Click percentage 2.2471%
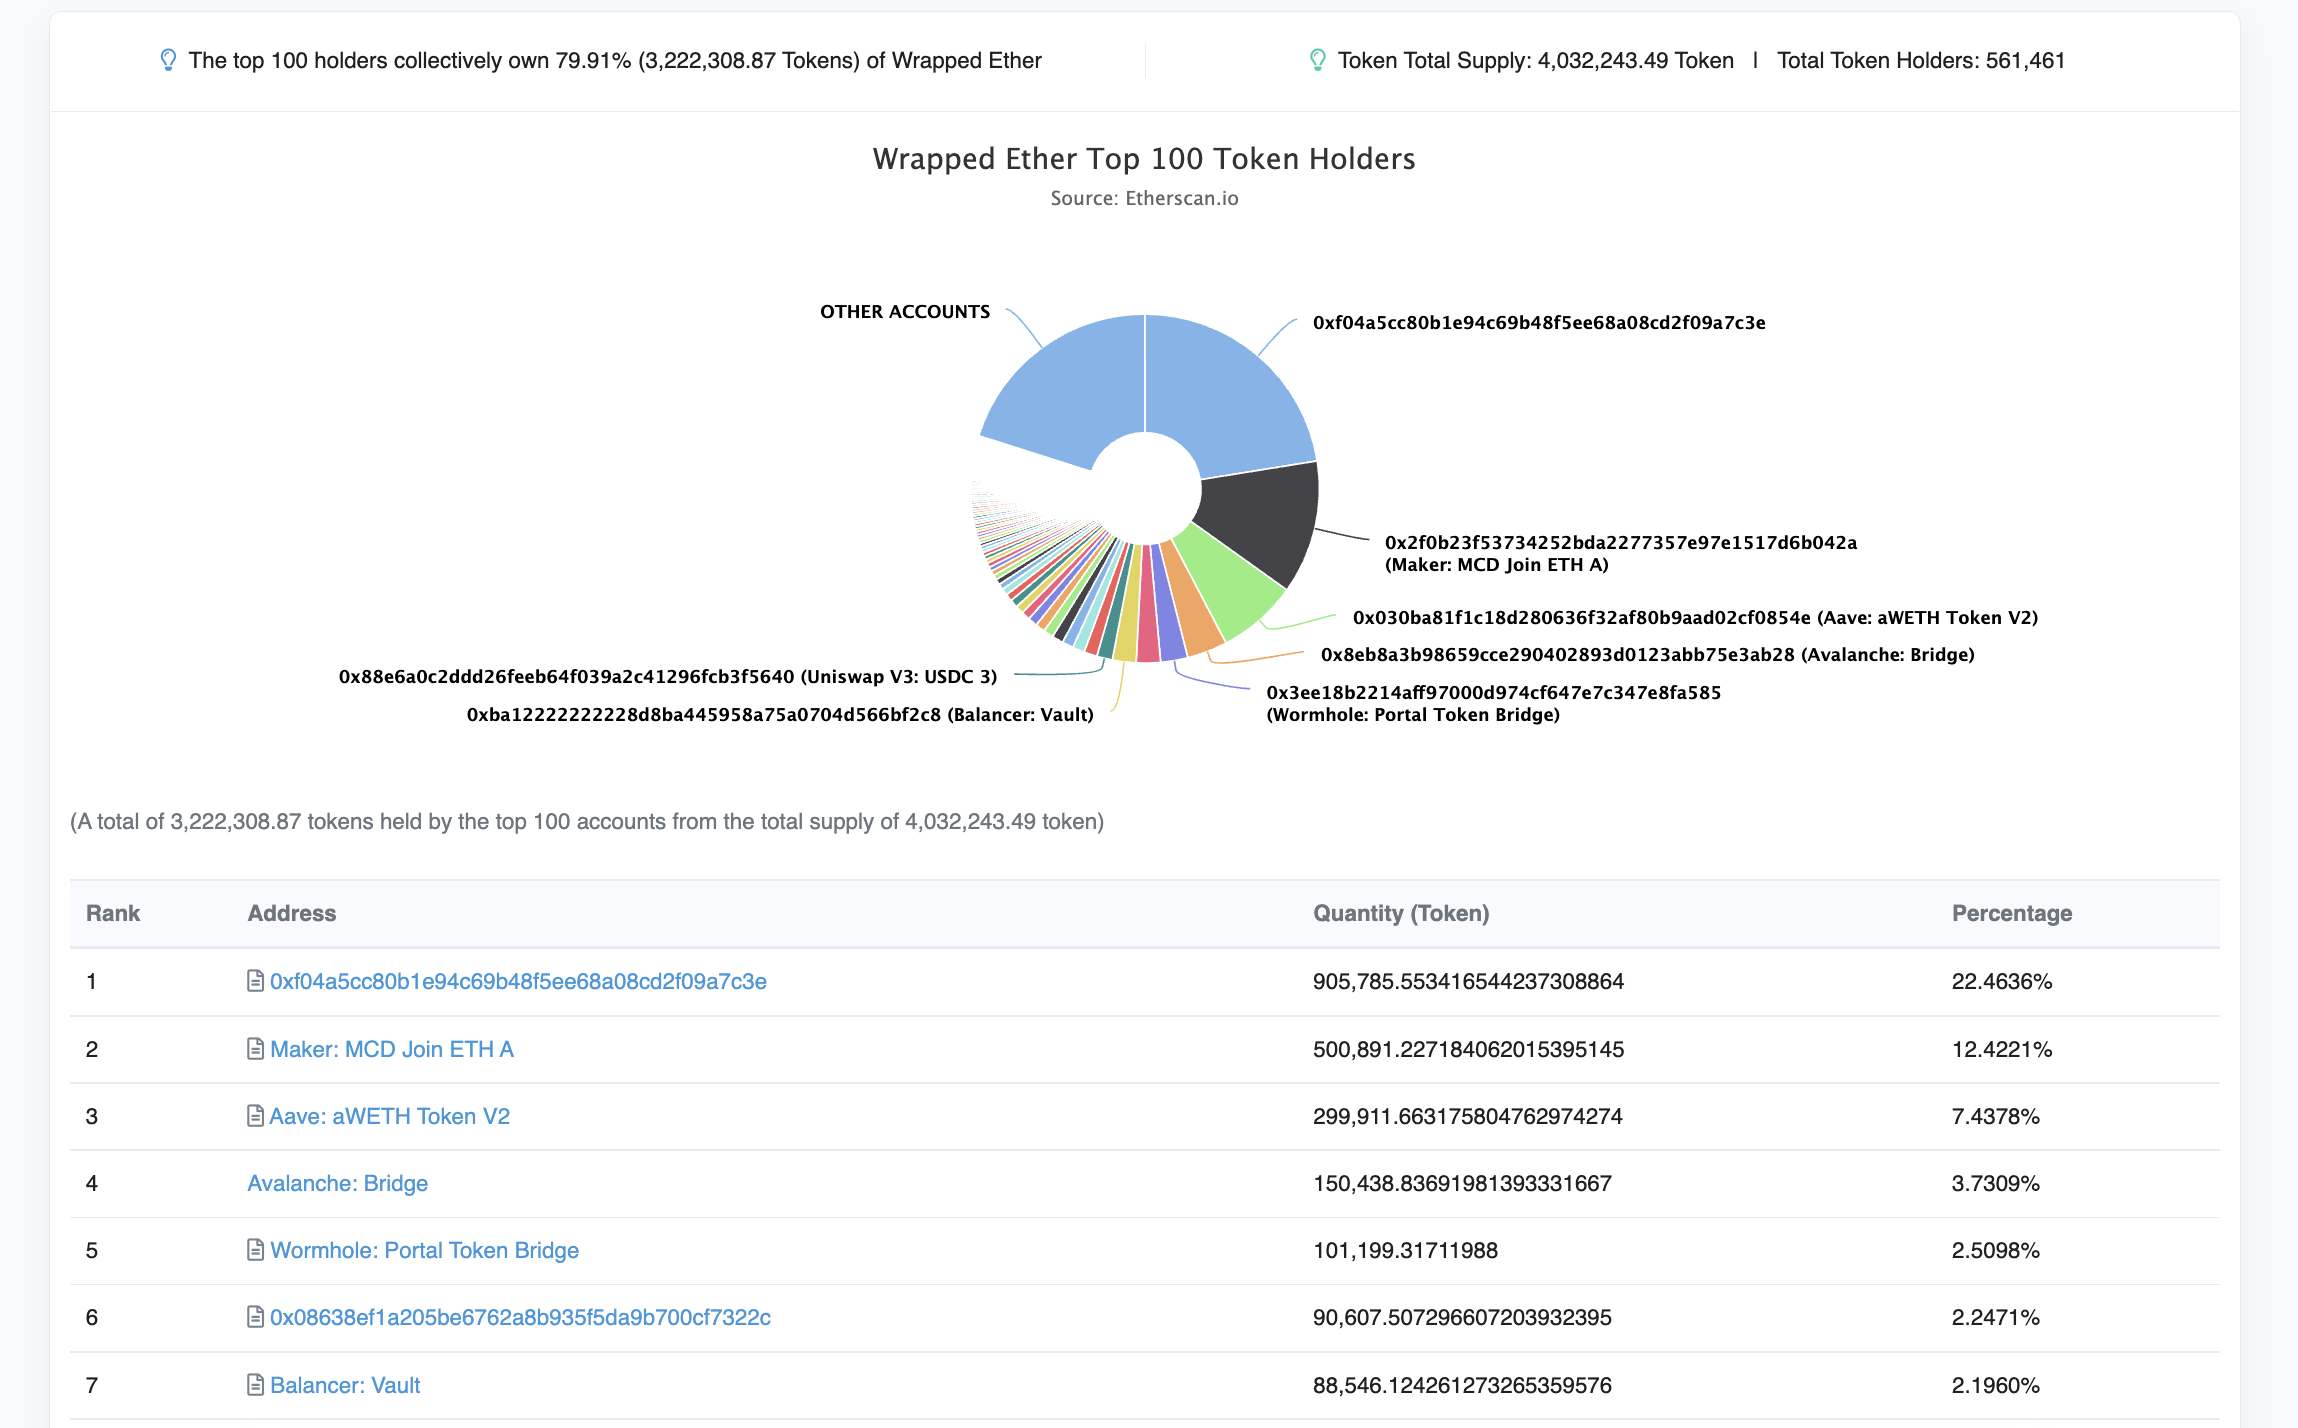Viewport: 2298px width, 1428px height. 1996,1317
